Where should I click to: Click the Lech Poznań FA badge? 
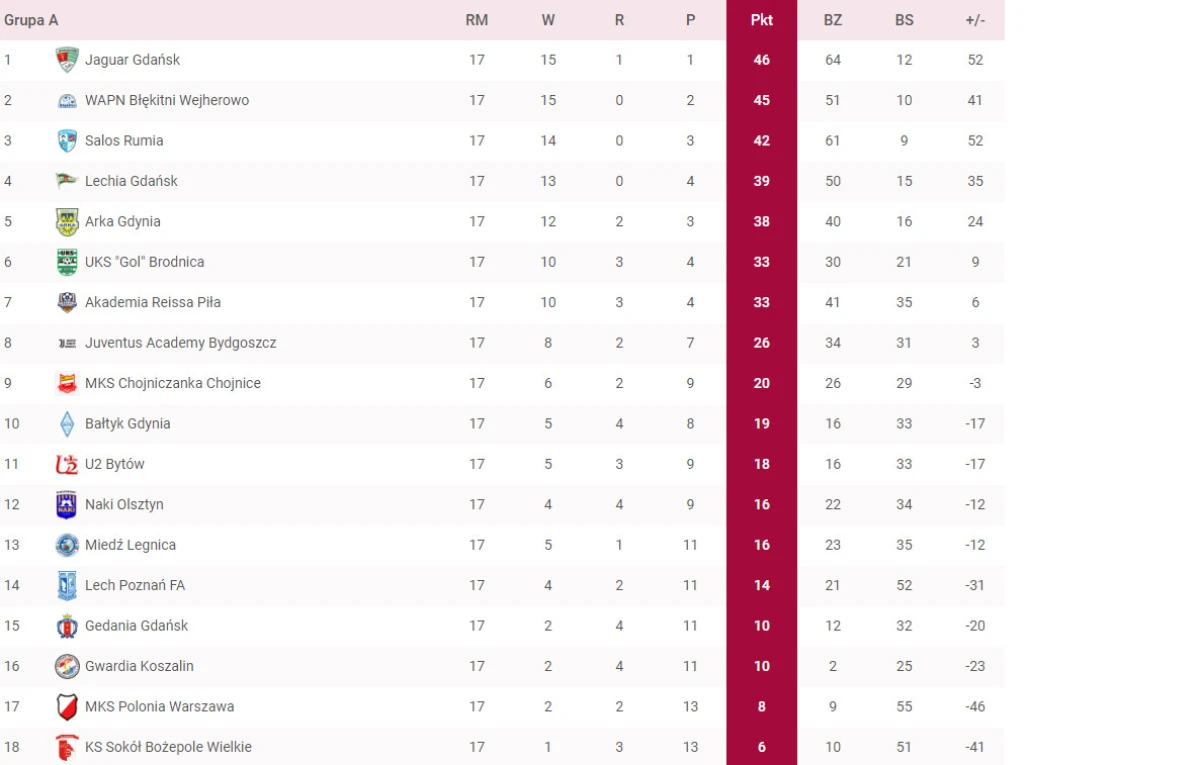pyautogui.click(x=67, y=586)
